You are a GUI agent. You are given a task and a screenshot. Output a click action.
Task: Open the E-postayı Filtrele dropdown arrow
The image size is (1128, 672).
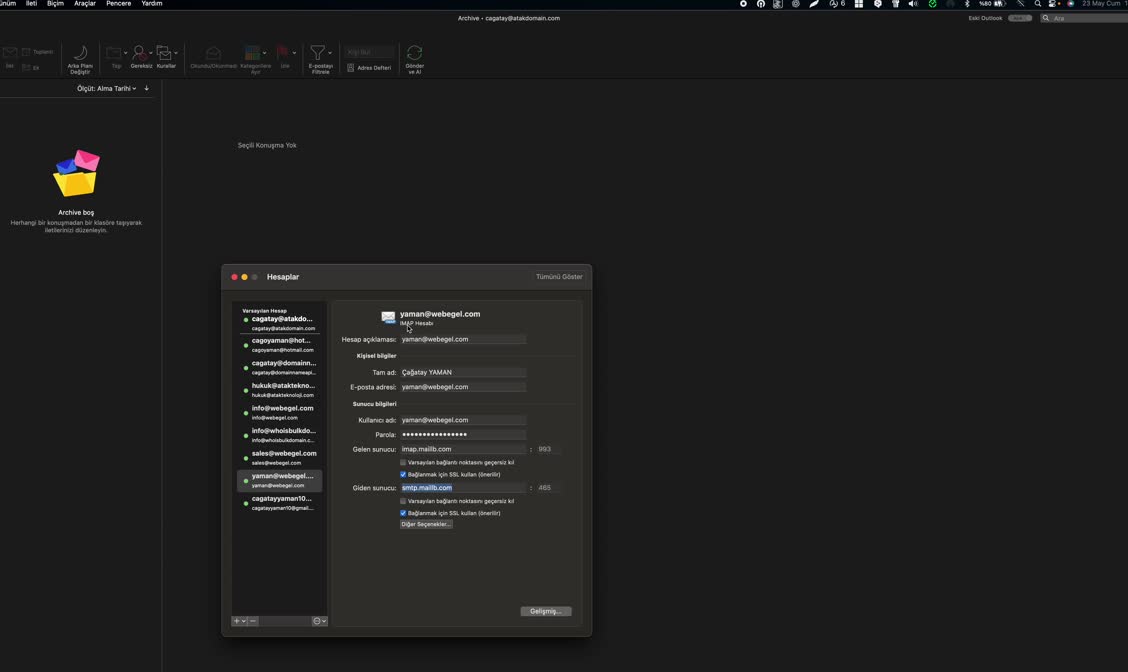tap(329, 52)
